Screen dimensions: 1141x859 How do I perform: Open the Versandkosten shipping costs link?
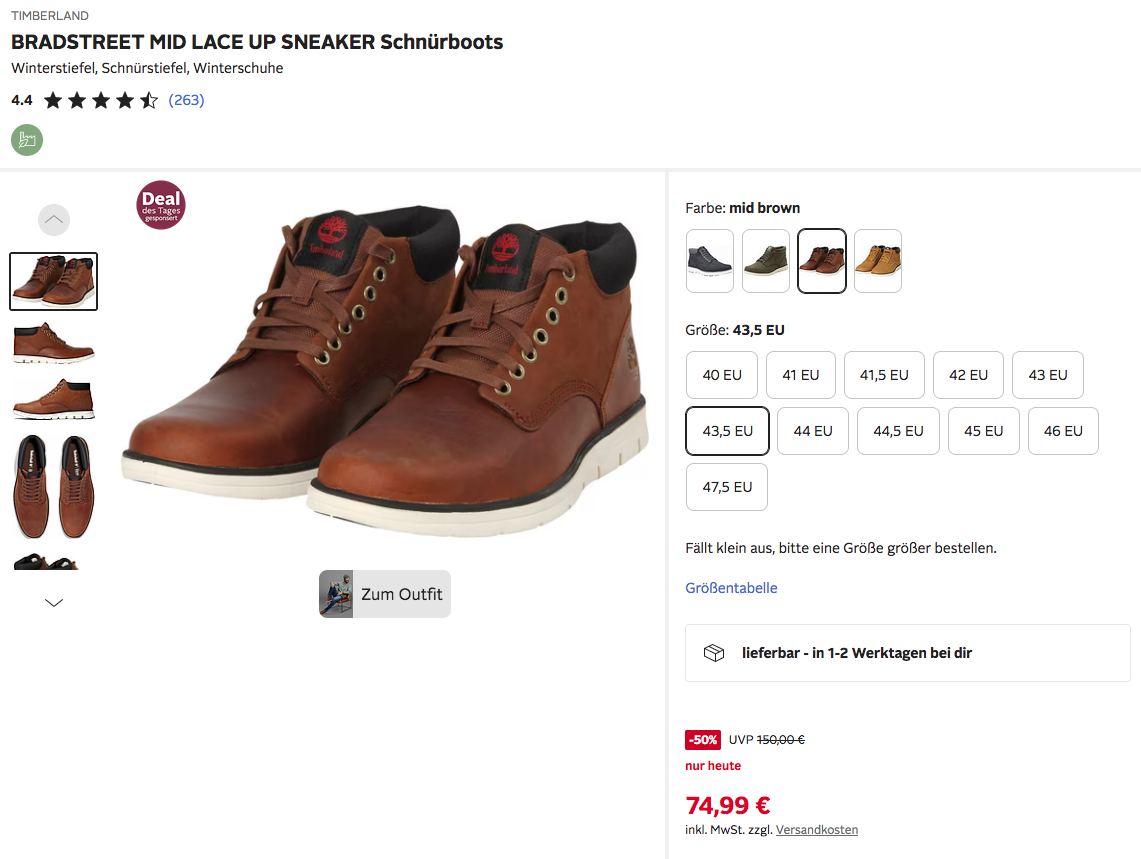816,830
